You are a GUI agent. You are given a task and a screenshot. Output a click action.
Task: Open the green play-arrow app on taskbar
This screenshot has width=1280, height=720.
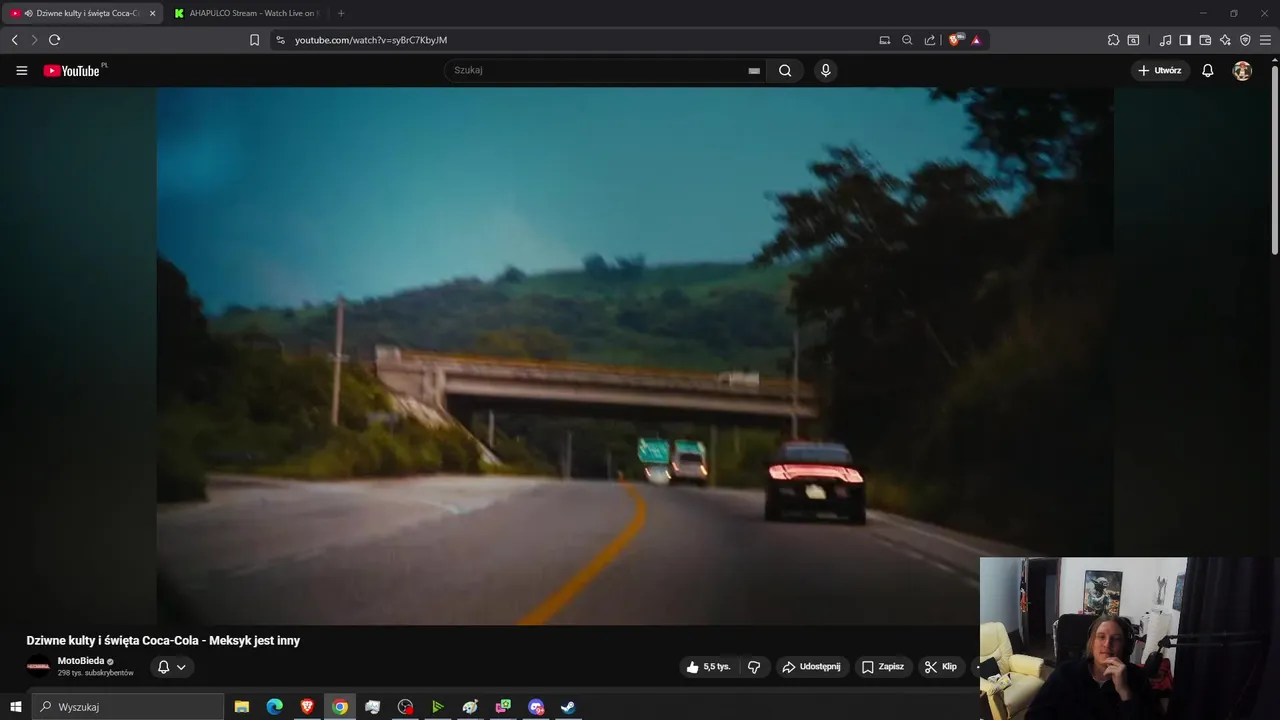point(437,707)
